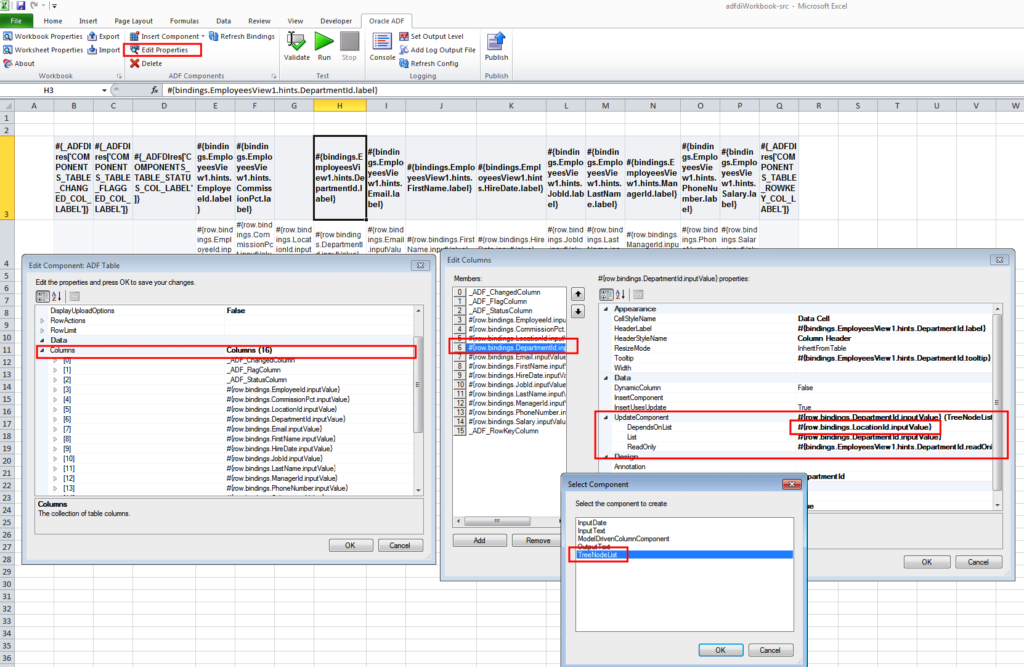Viewport: 1024px width, 667px height.
Task: Validate the workbook with the Validate icon
Action: [x=296, y=42]
